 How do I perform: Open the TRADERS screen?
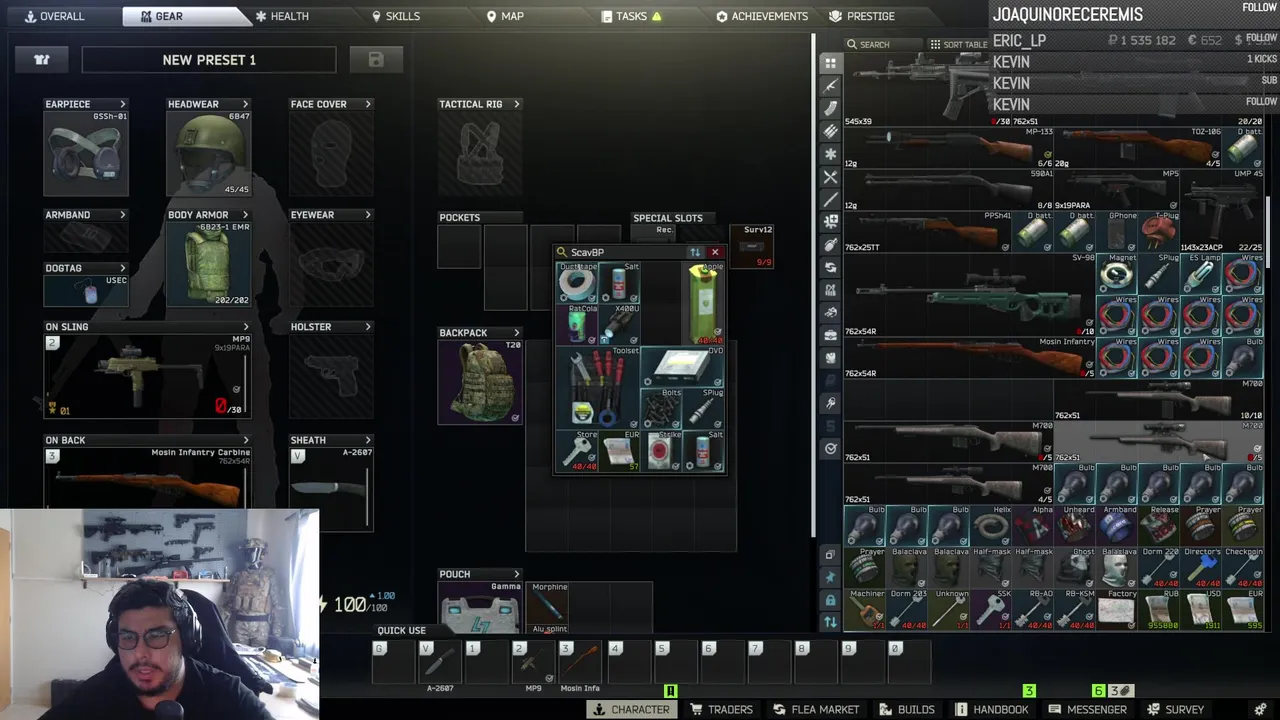pyautogui.click(x=721, y=709)
